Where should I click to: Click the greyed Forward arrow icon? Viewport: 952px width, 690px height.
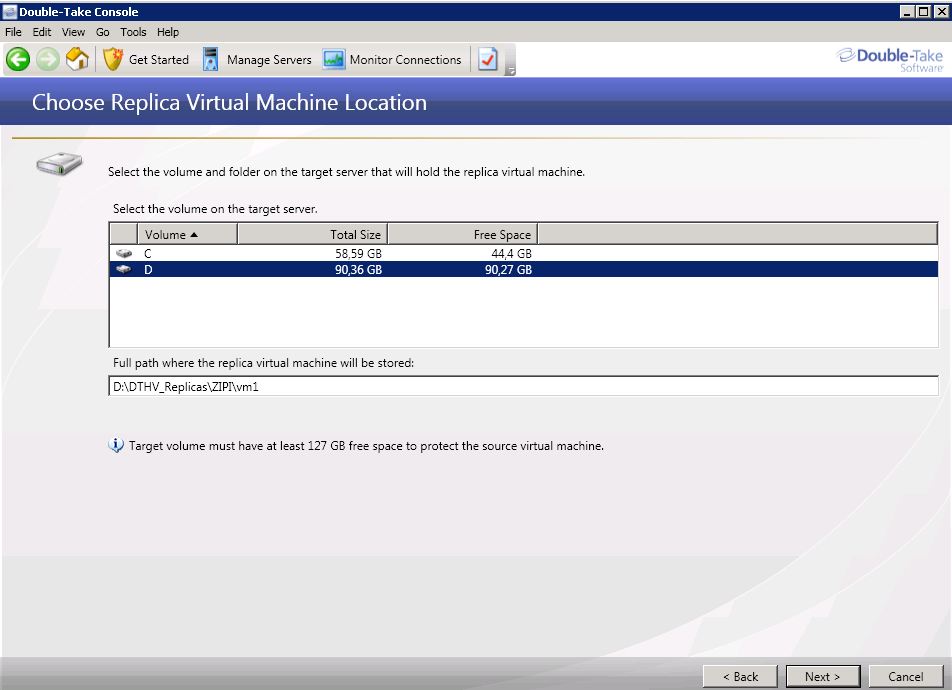(47, 60)
